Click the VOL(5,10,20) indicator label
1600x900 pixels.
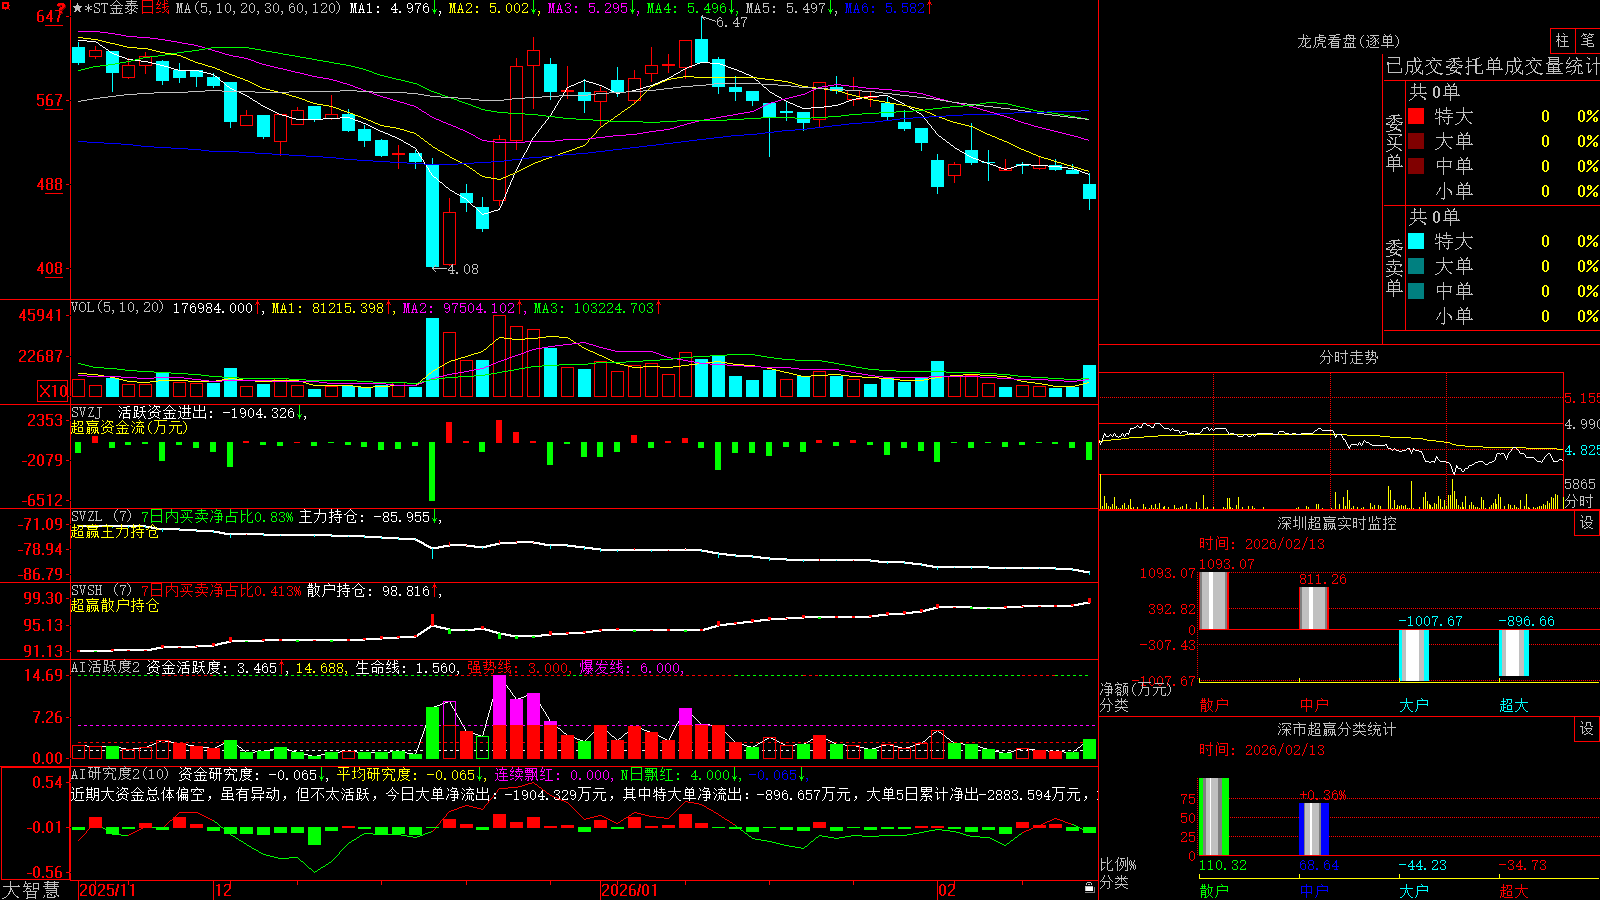(x=117, y=308)
